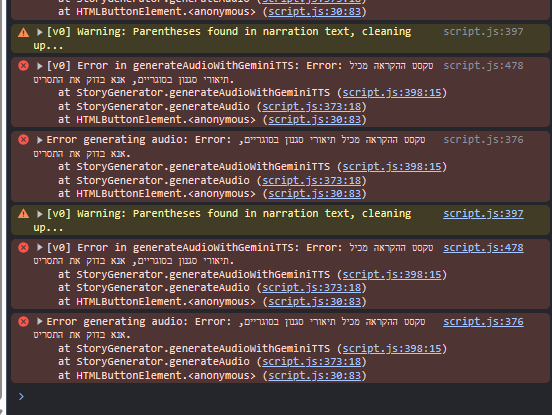Click 'StoryGenerator.generateAudio' text in the last error stack
Viewport: 552px width, 415px height.
click(x=163, y=361)
